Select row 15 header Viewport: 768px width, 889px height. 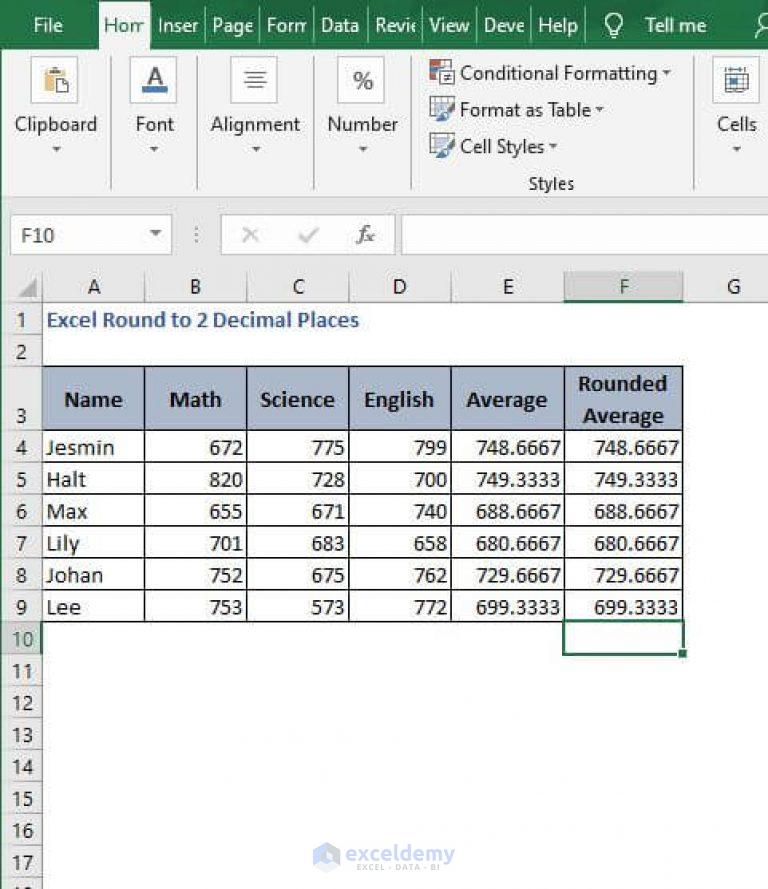22,799
